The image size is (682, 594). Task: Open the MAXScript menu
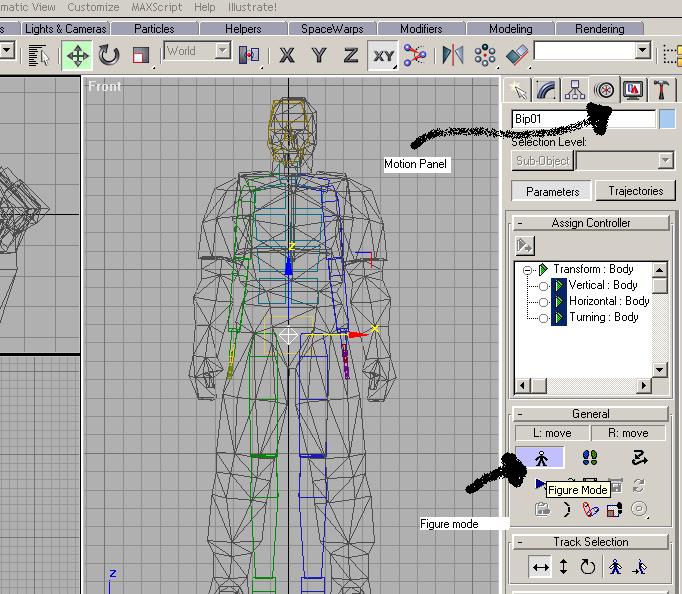[x=155, y=7]
